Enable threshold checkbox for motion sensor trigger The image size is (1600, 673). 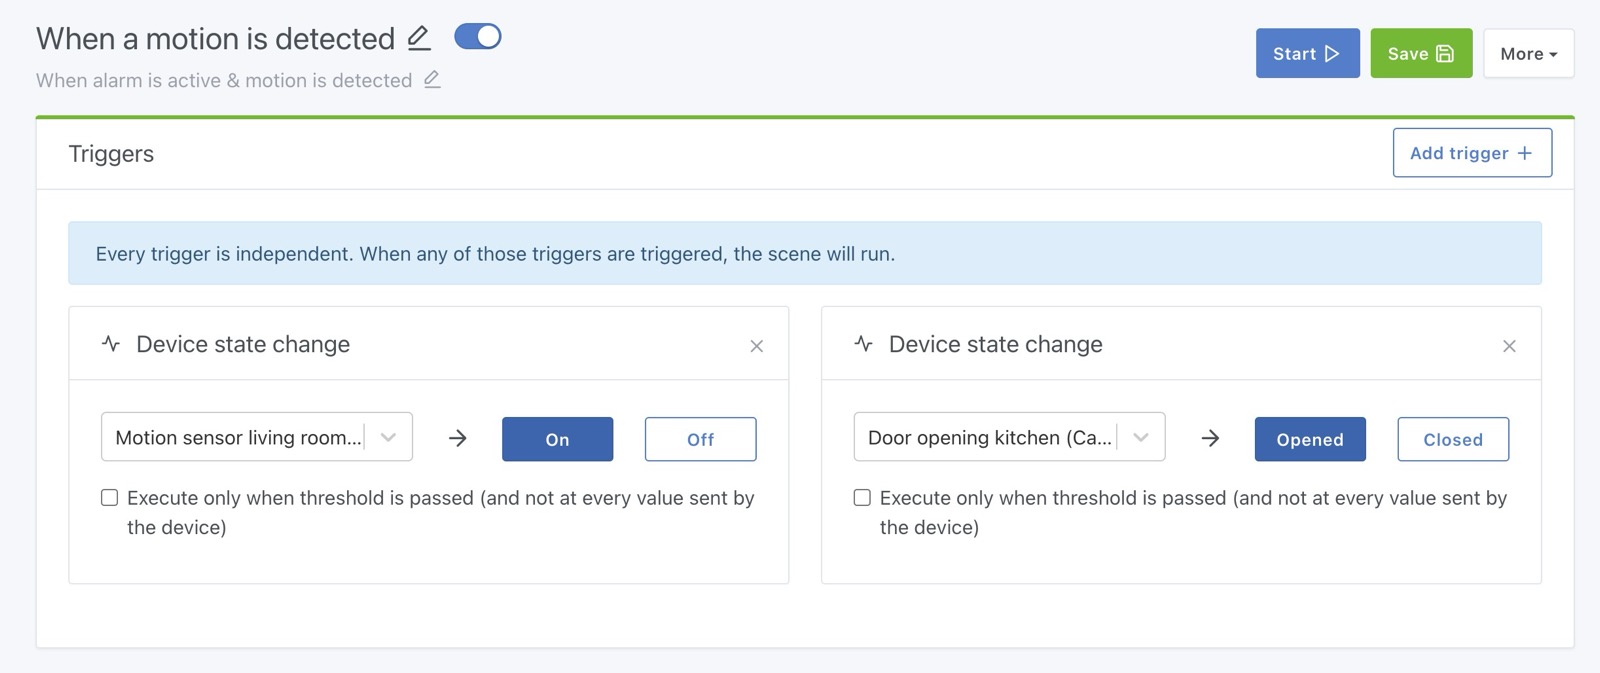coord(110,498)
